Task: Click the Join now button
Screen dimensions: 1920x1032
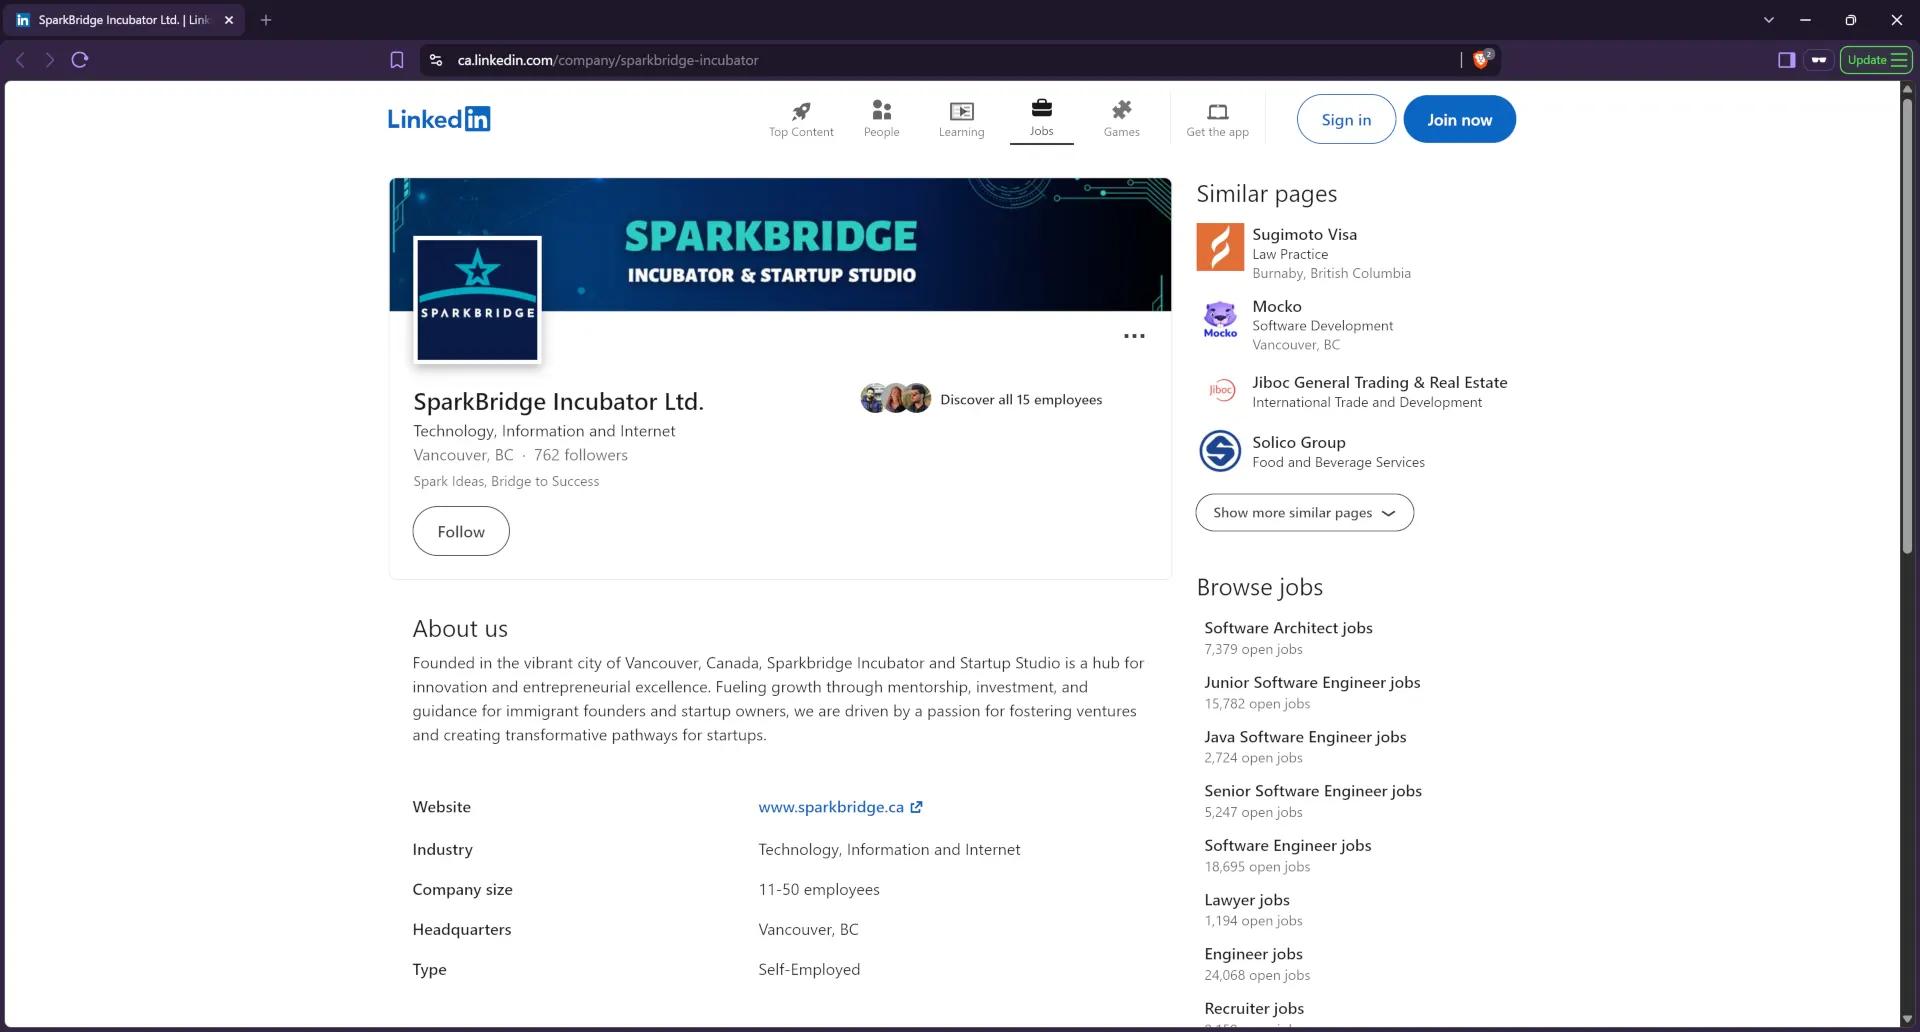Action: (x=1459, y=119)
